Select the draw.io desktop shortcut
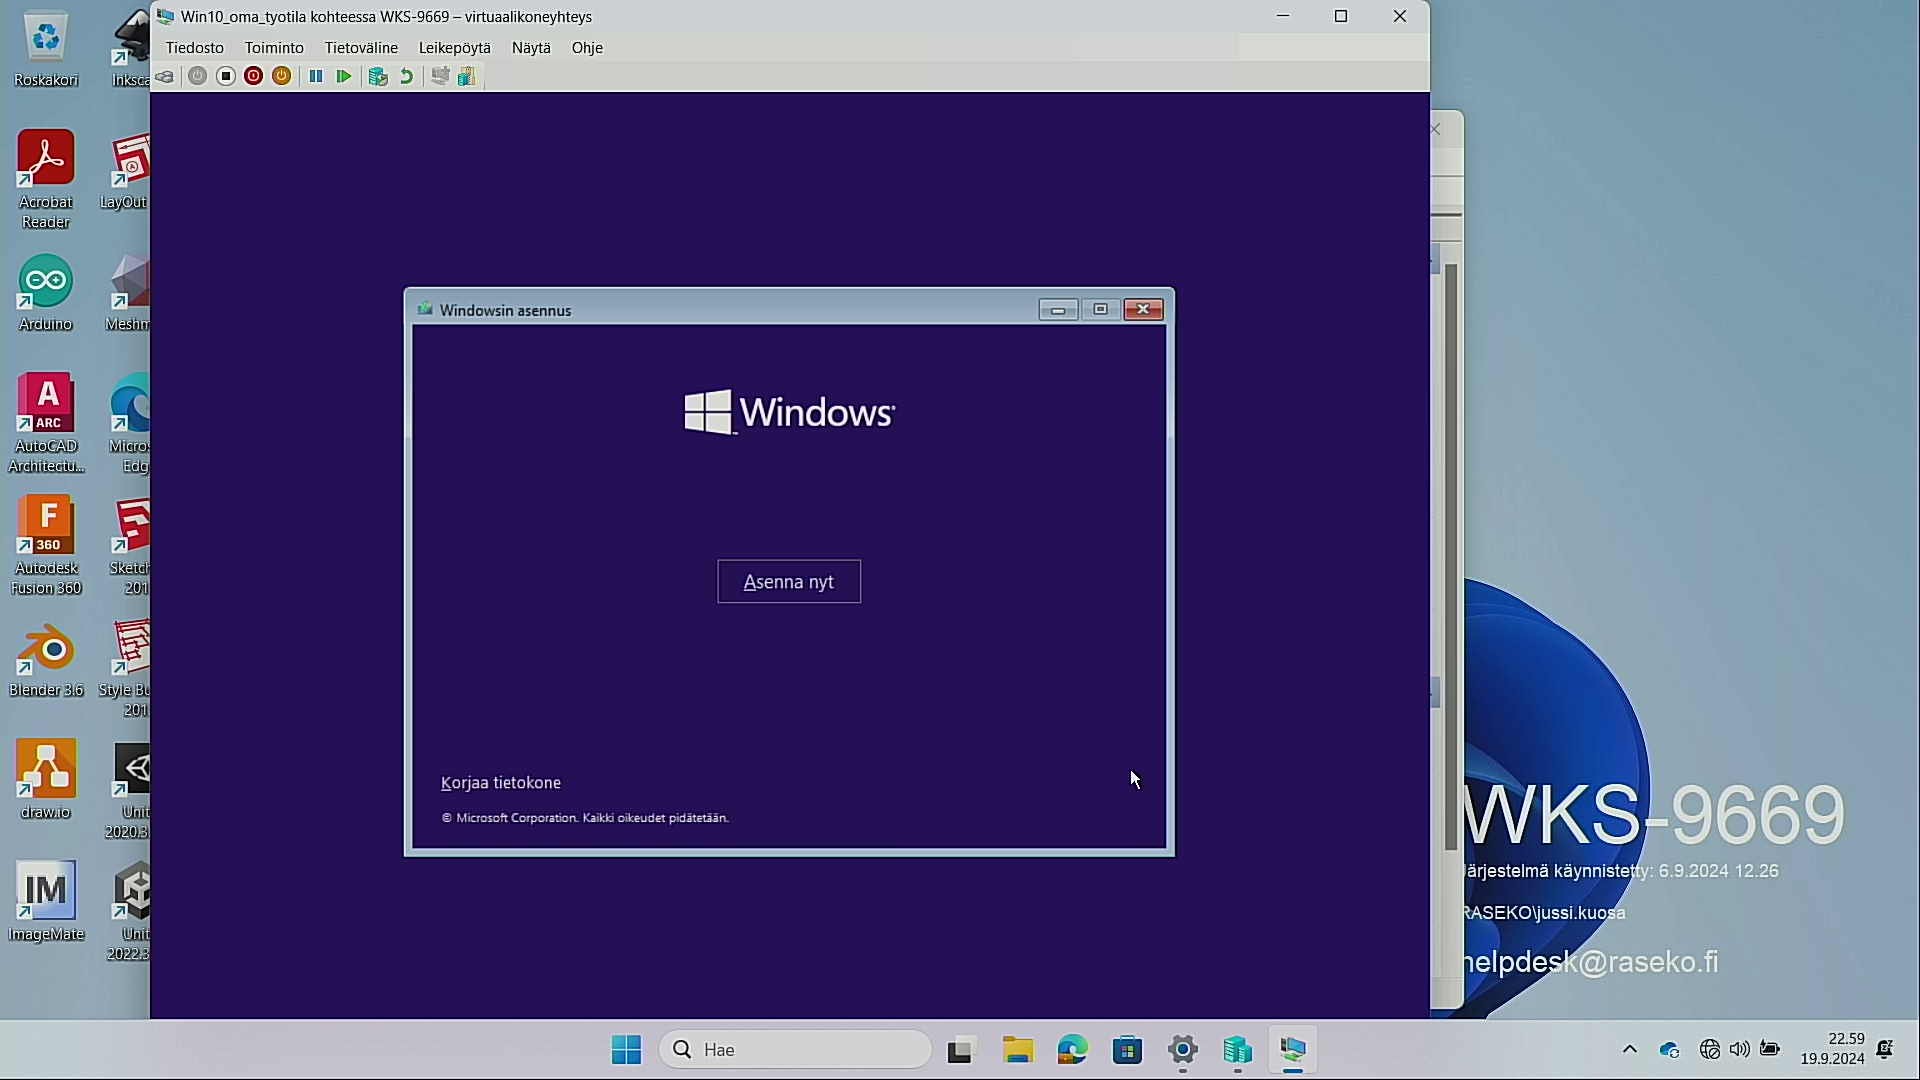 coord(46,781)
